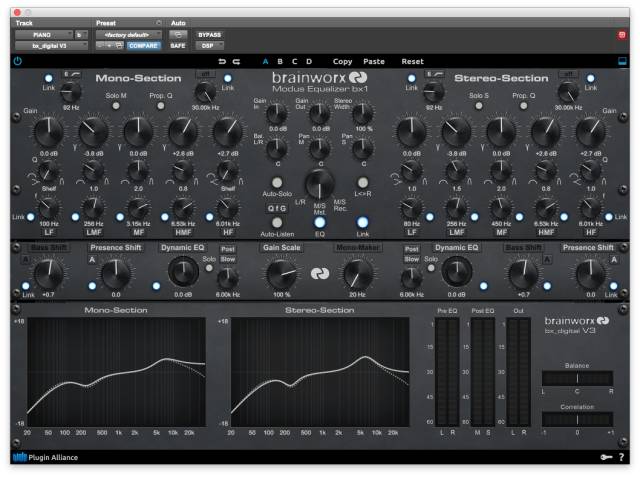Click the Q f G button

[277, 209]
